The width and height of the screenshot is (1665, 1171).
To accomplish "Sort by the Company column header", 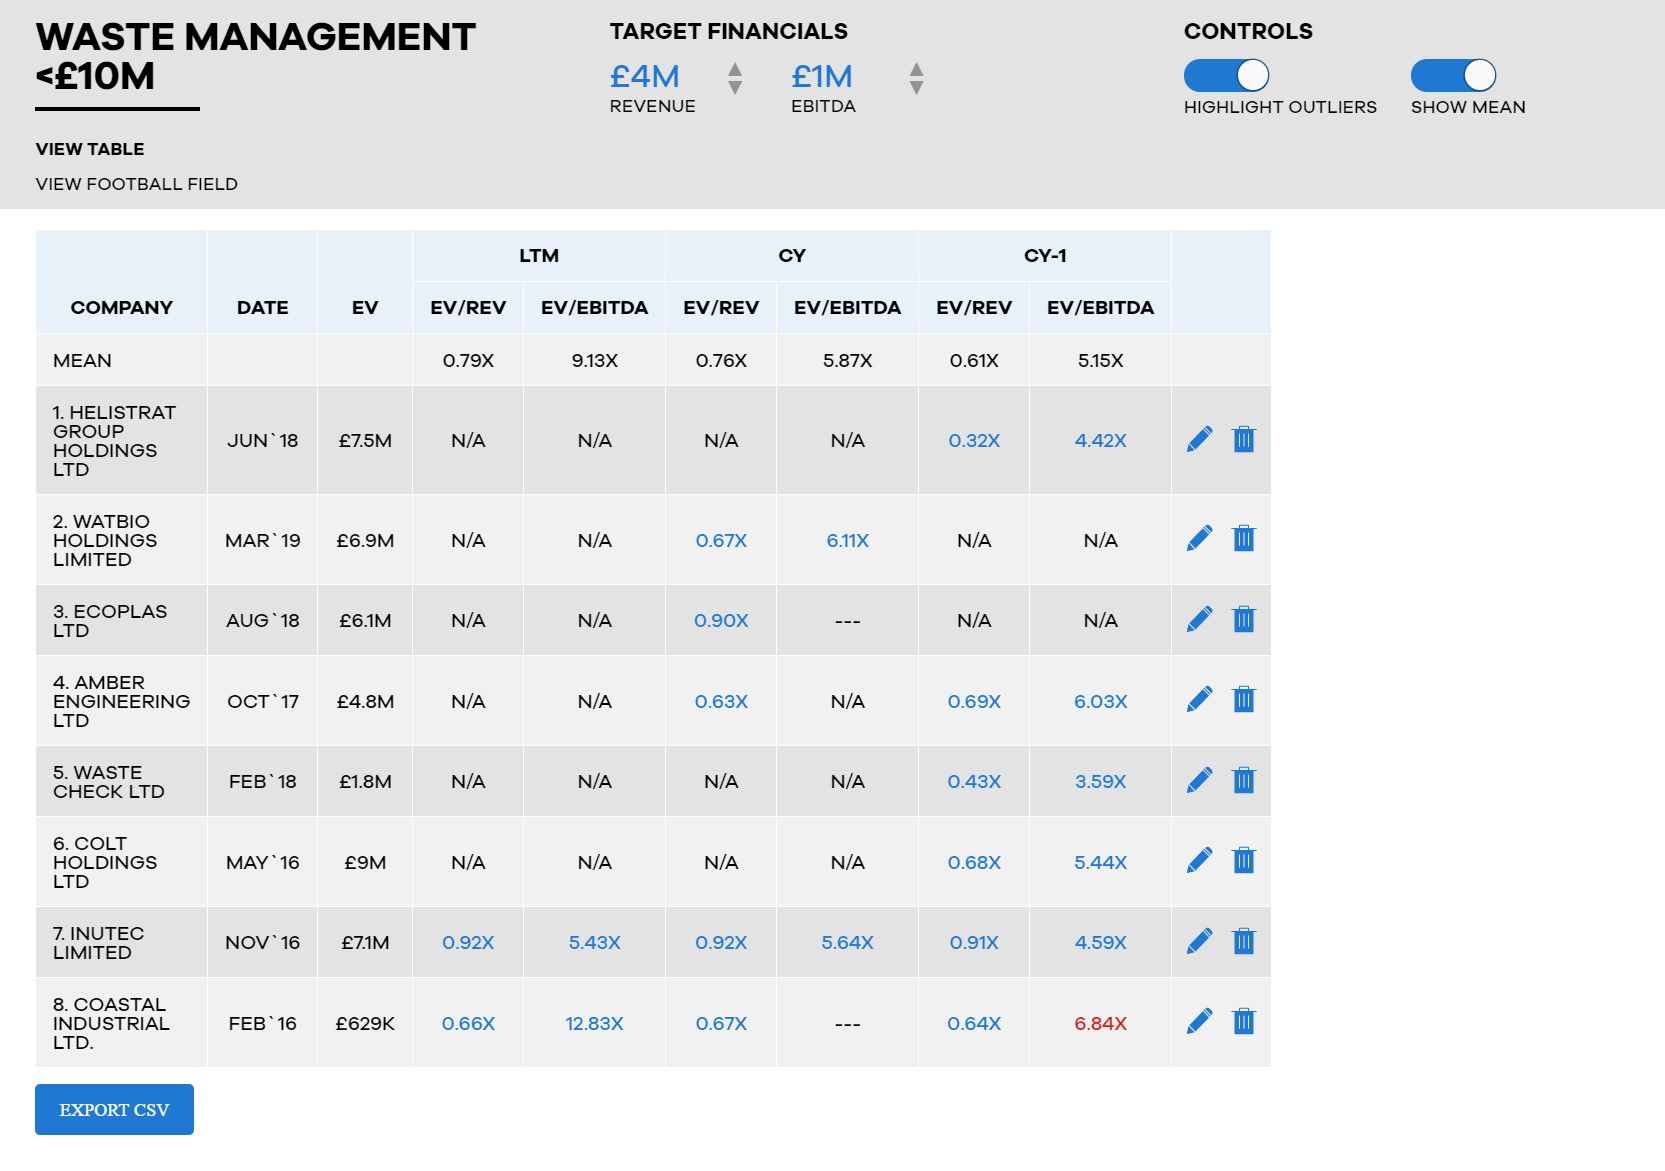I will [122, 307].
